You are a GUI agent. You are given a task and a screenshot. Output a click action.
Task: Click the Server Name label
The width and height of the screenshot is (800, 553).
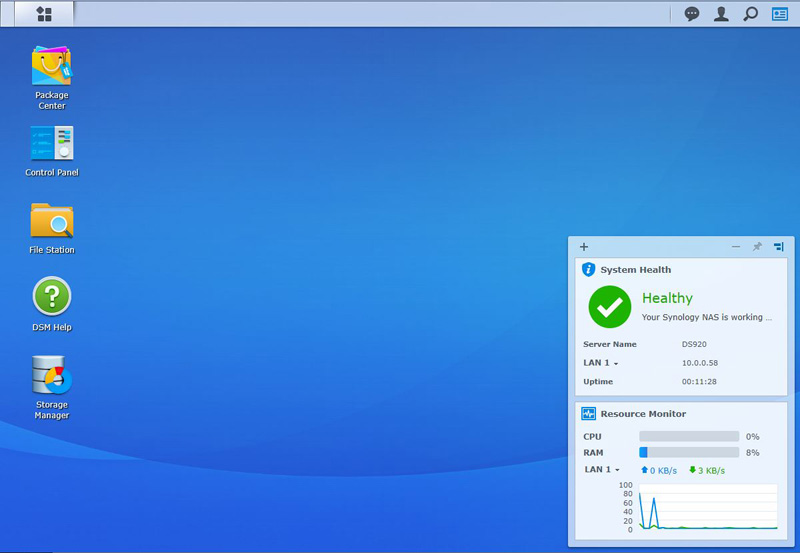(610, 344)
